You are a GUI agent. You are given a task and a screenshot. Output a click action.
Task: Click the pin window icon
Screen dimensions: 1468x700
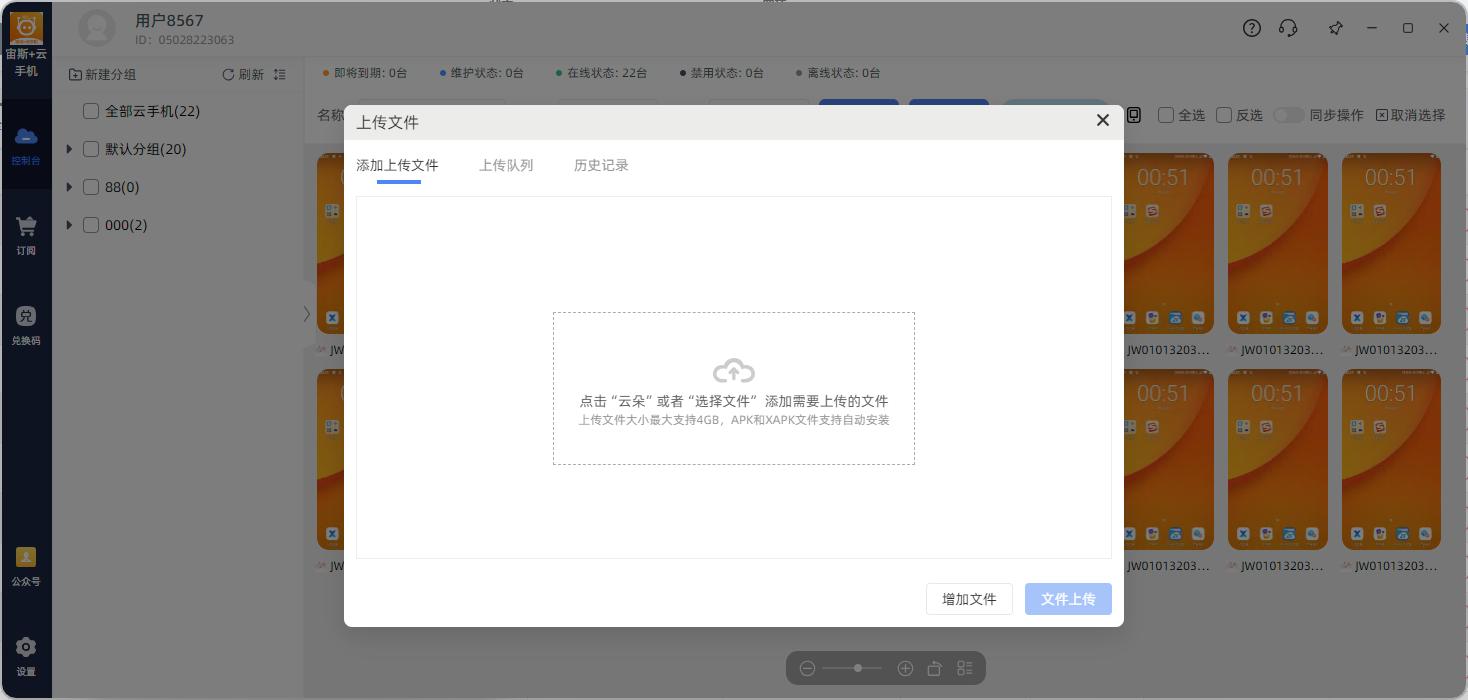1336,28
